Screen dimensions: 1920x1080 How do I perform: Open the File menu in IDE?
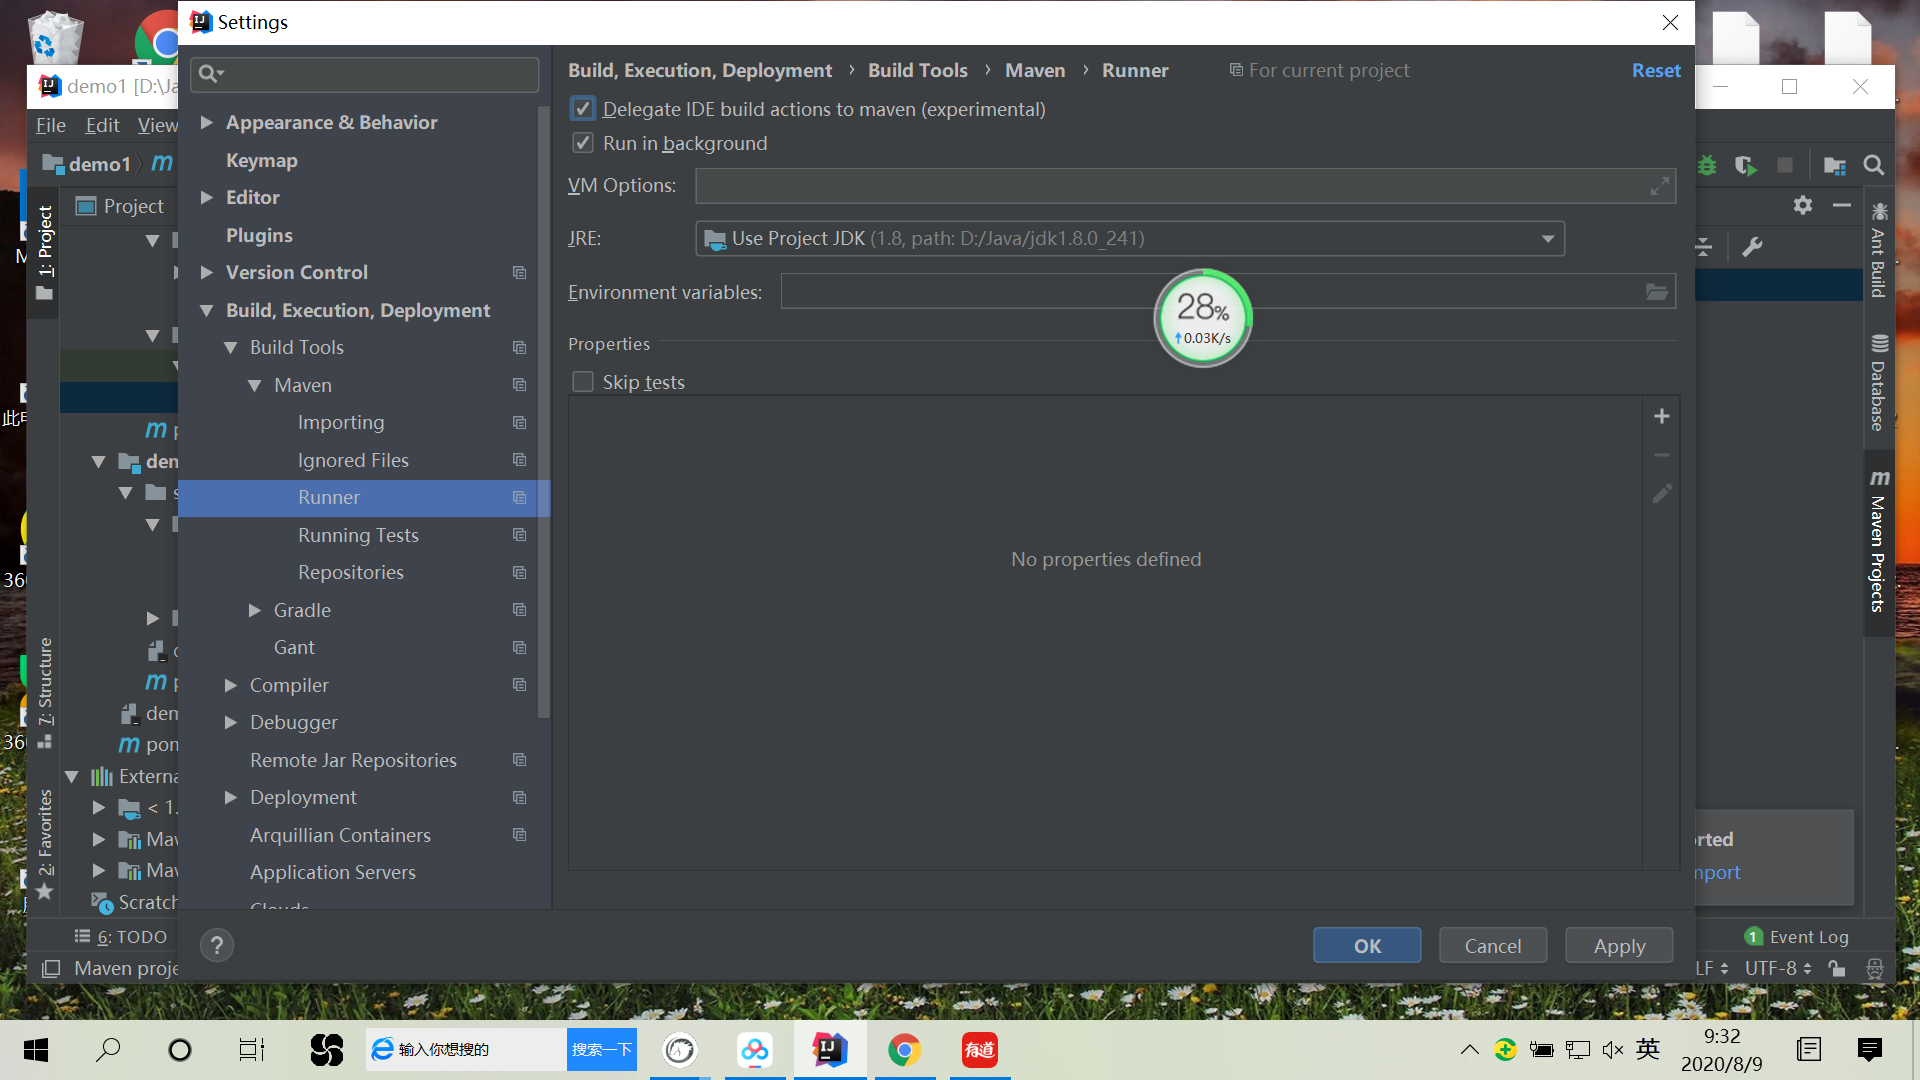(51, 125)
